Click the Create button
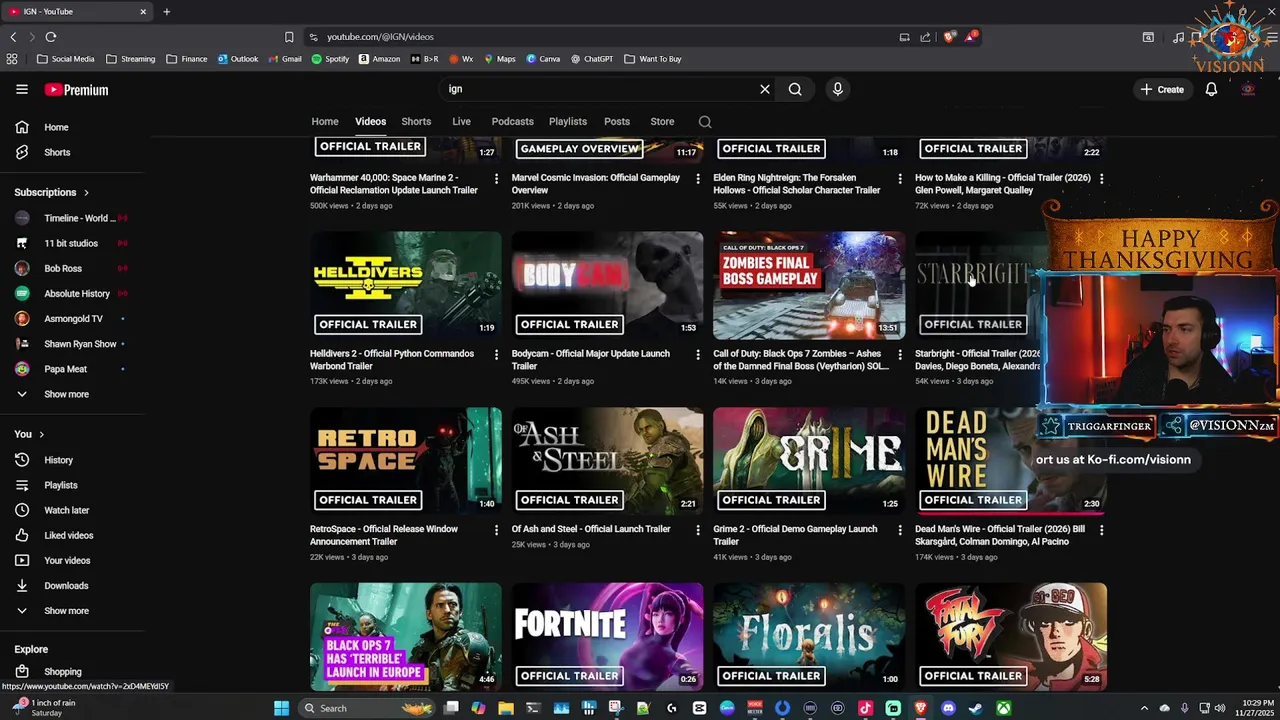The width and height of the screenshot is (1280, 720). coord(1162,89)
